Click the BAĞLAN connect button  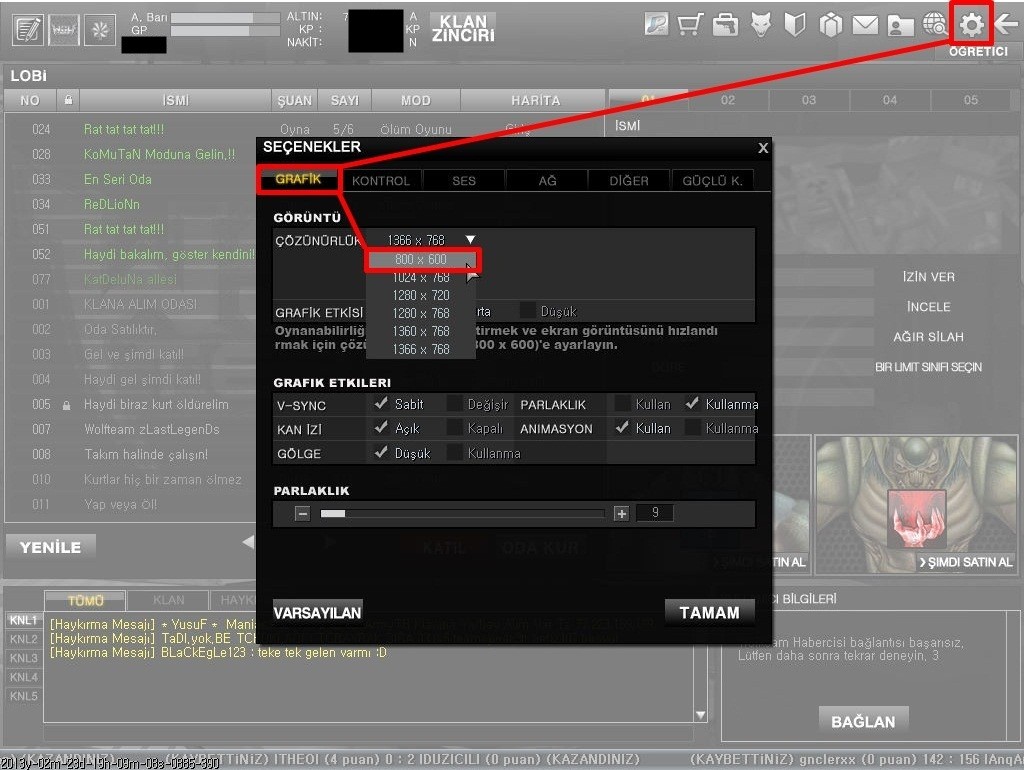tap(863, 721)
